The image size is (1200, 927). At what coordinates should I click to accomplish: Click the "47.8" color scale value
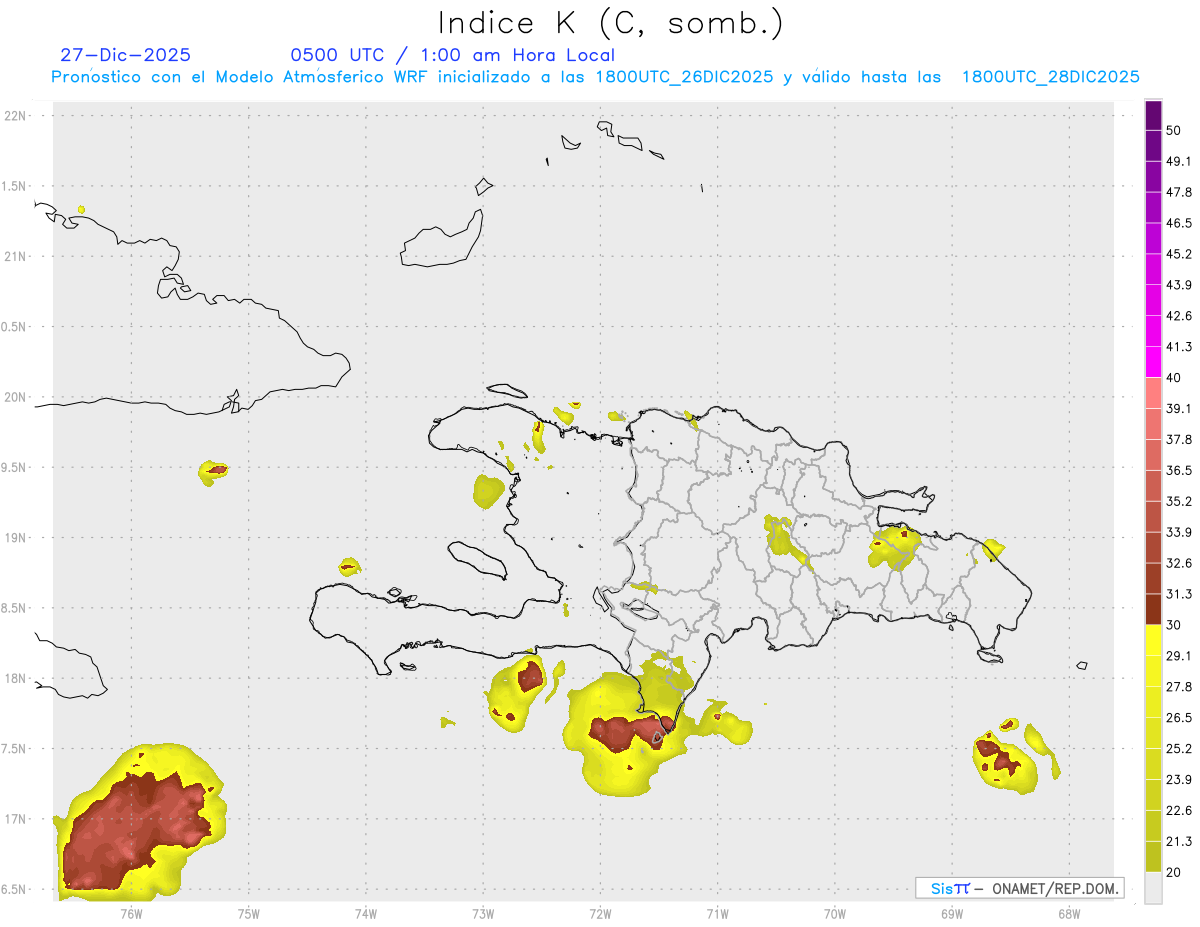click(x=1179, y=192)
